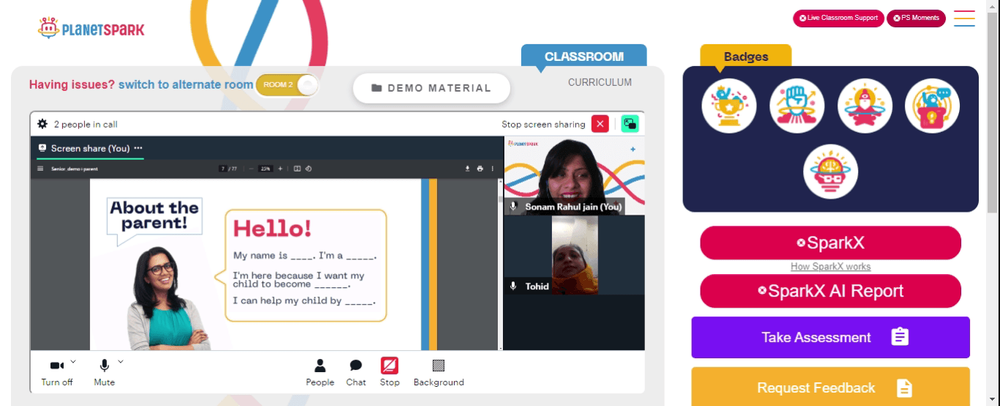This screenshot has width=1000, height=406.
Task: Click the switch to alternate room link
Action: click(186, 85)
